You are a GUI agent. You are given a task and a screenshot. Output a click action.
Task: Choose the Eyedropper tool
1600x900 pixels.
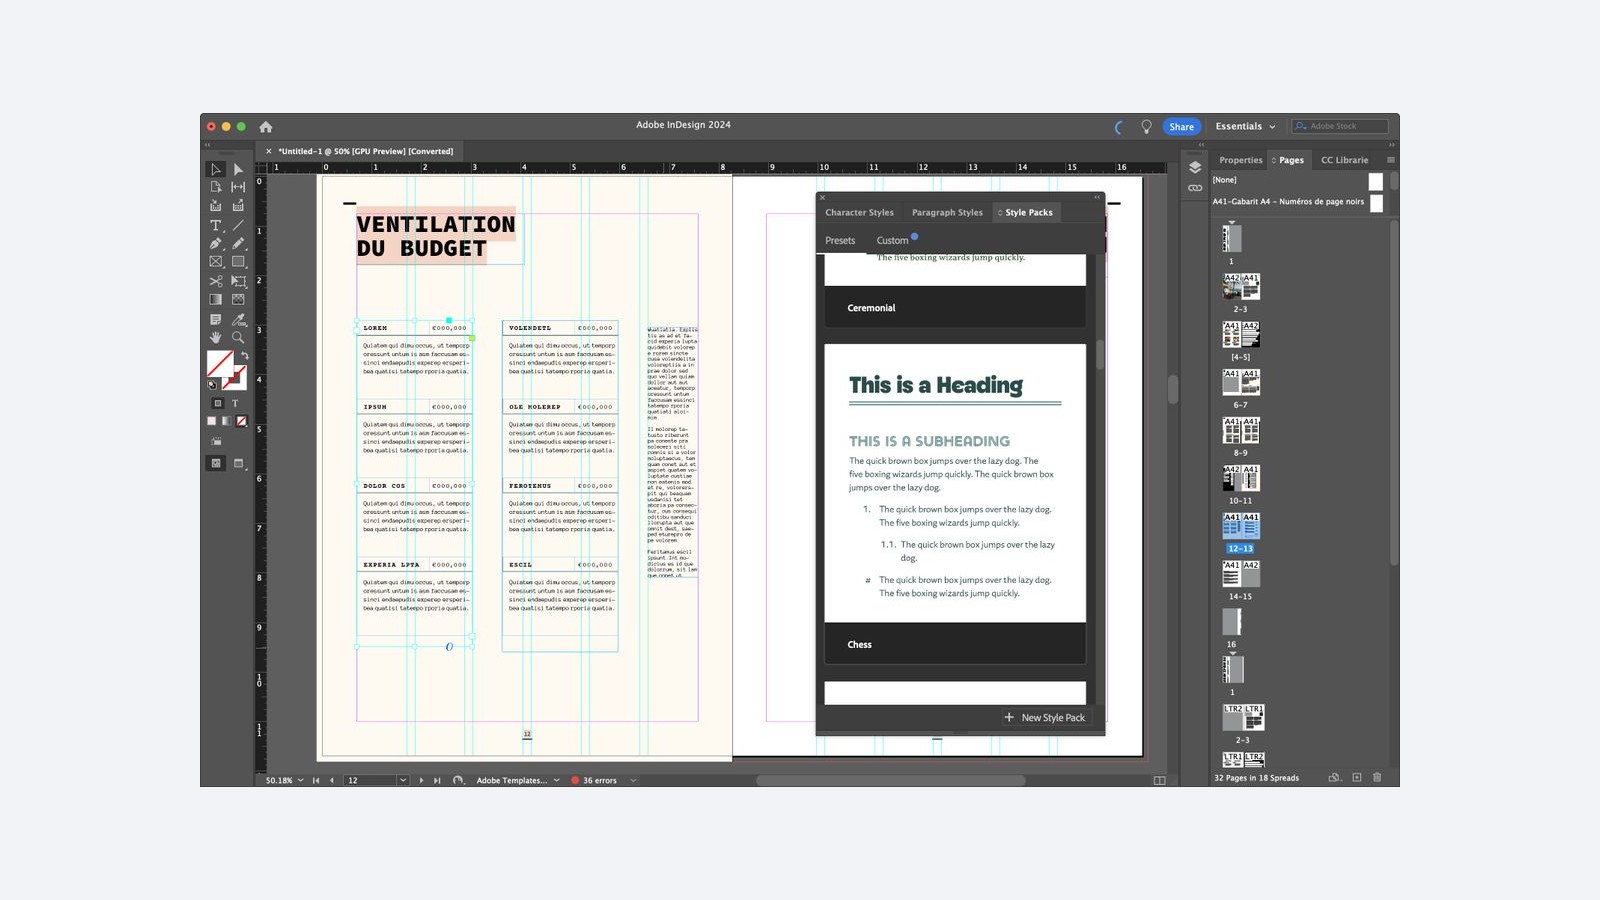point(238,319)
